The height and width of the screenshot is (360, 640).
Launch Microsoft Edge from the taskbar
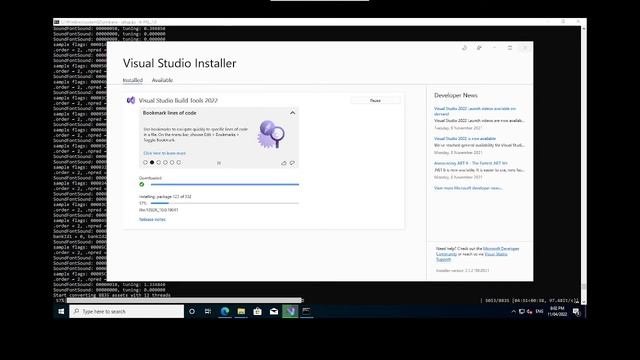tap(224, 311)
